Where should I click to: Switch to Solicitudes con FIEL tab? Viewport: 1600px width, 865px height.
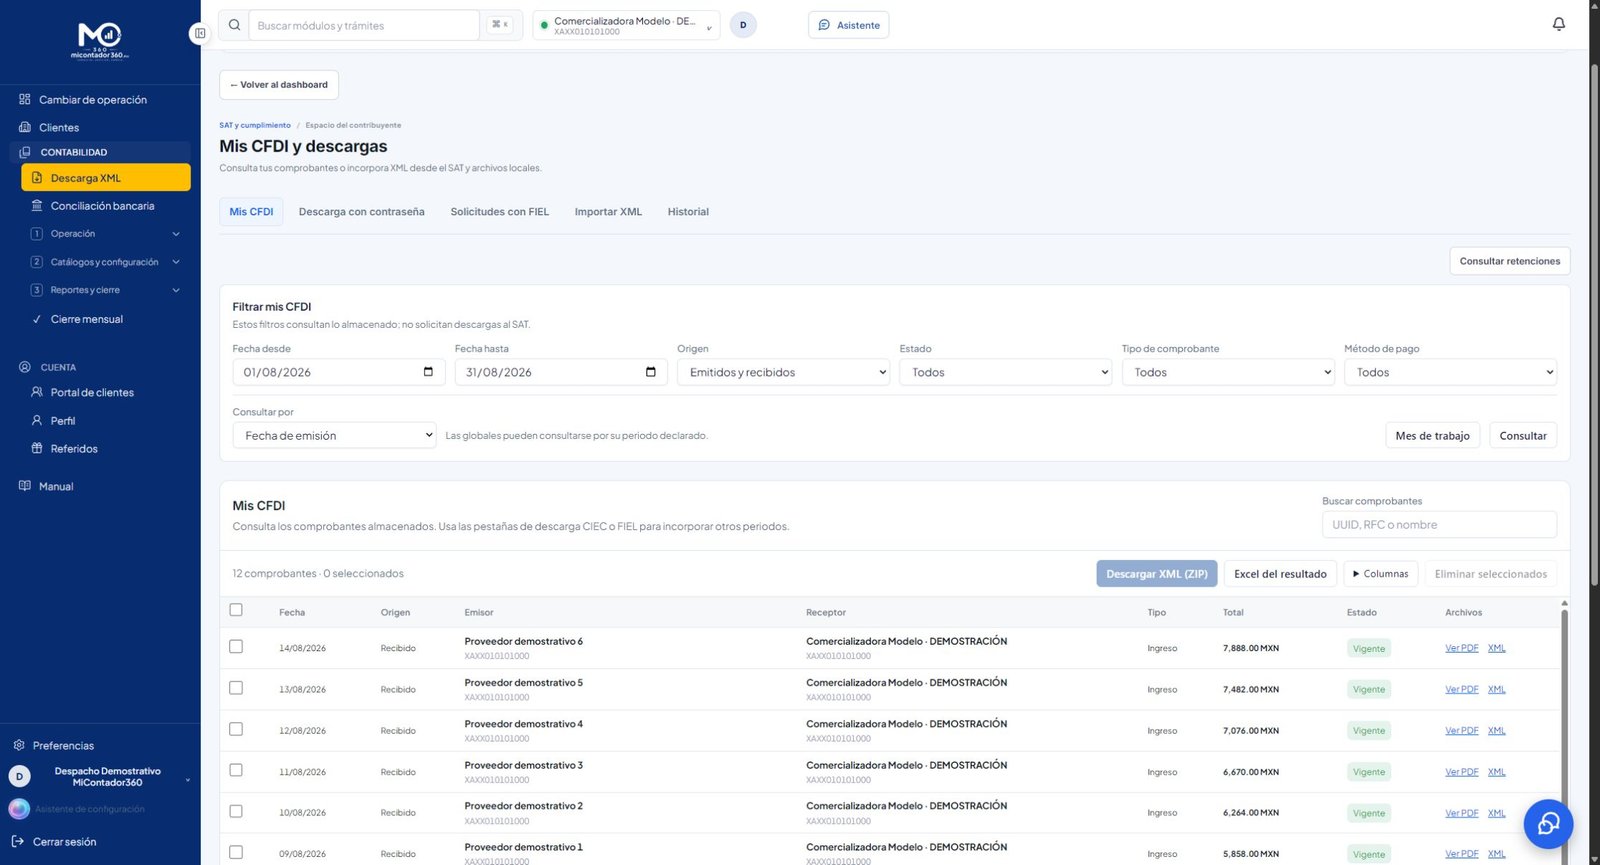[x=499, y=212]
